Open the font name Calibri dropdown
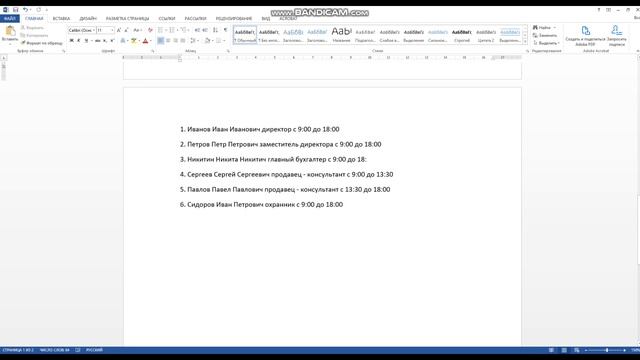 (93, 30)
